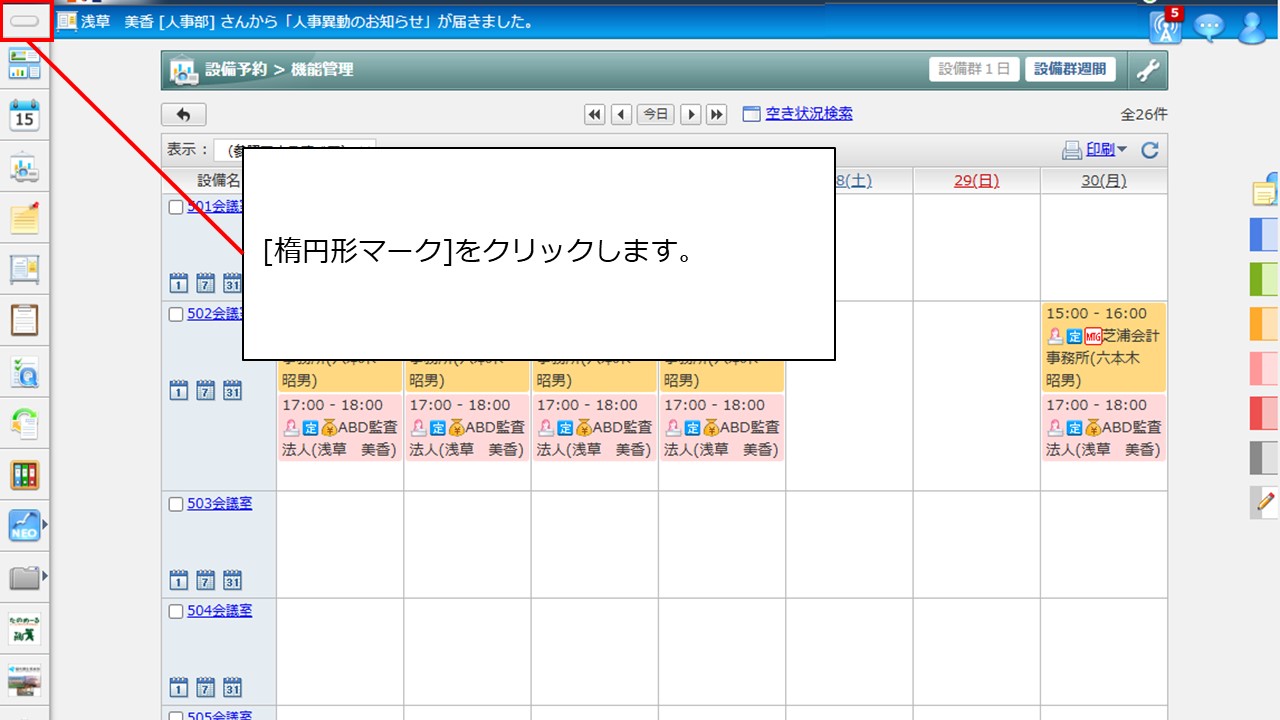Image resolution: width=1280 pixels, height=720 pixels.
Task: Expand the gray folder icon submenu
Action: (x=44, y=576)
